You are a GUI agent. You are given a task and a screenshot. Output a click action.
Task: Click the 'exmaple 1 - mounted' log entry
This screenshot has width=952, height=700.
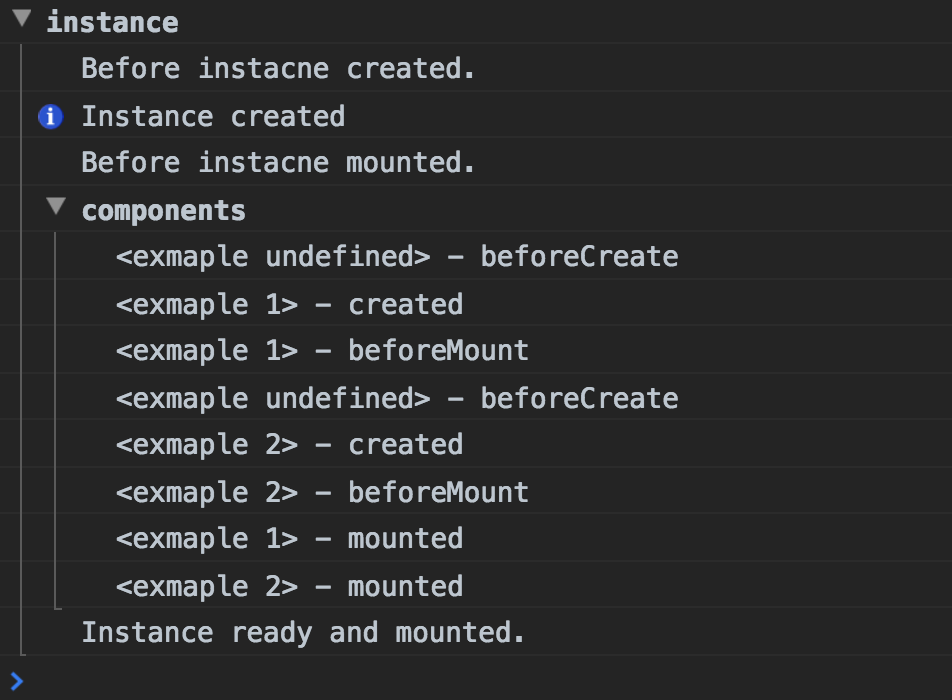289,539
